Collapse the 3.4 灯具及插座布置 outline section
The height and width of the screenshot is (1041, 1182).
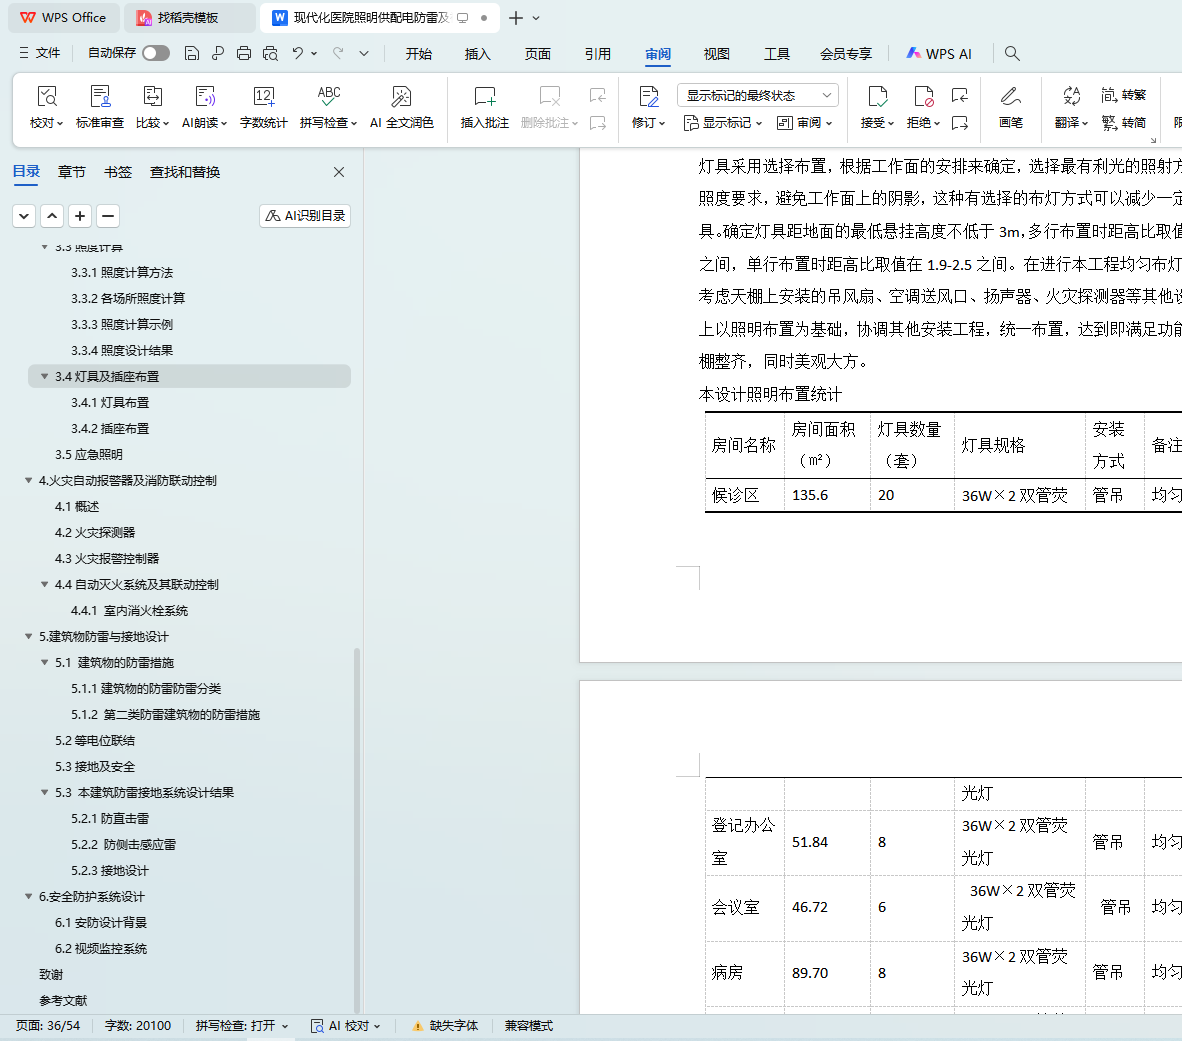44,377
